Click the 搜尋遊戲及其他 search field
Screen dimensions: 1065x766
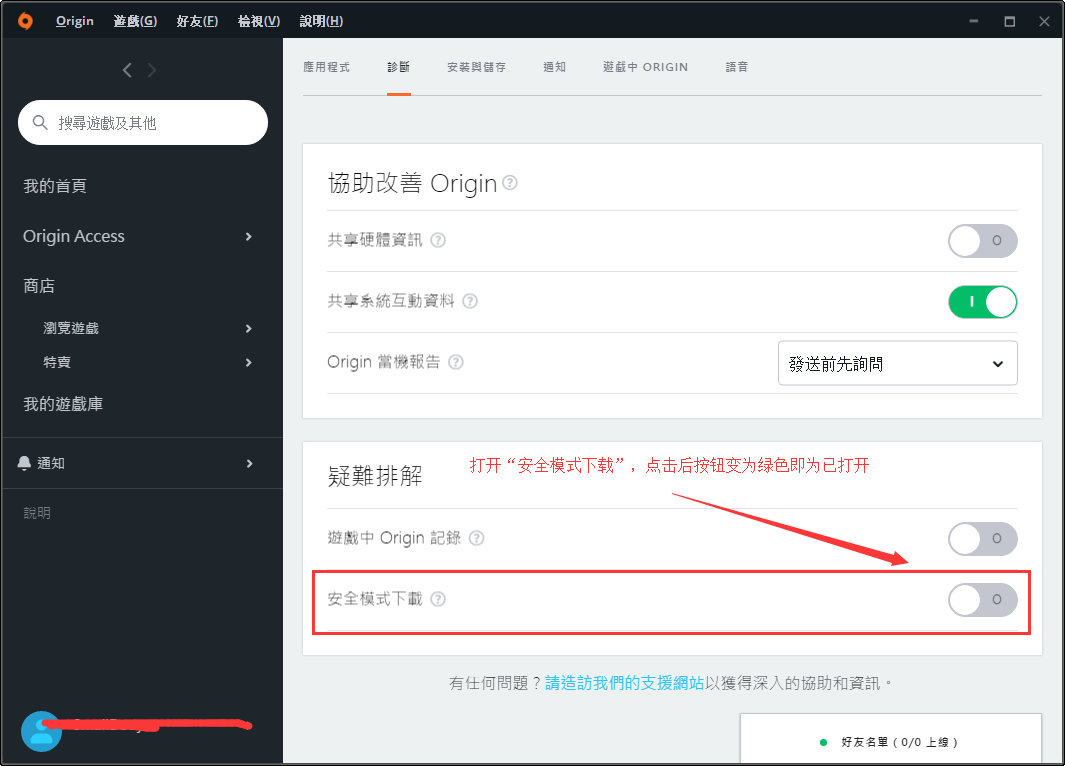click(143, 122)
